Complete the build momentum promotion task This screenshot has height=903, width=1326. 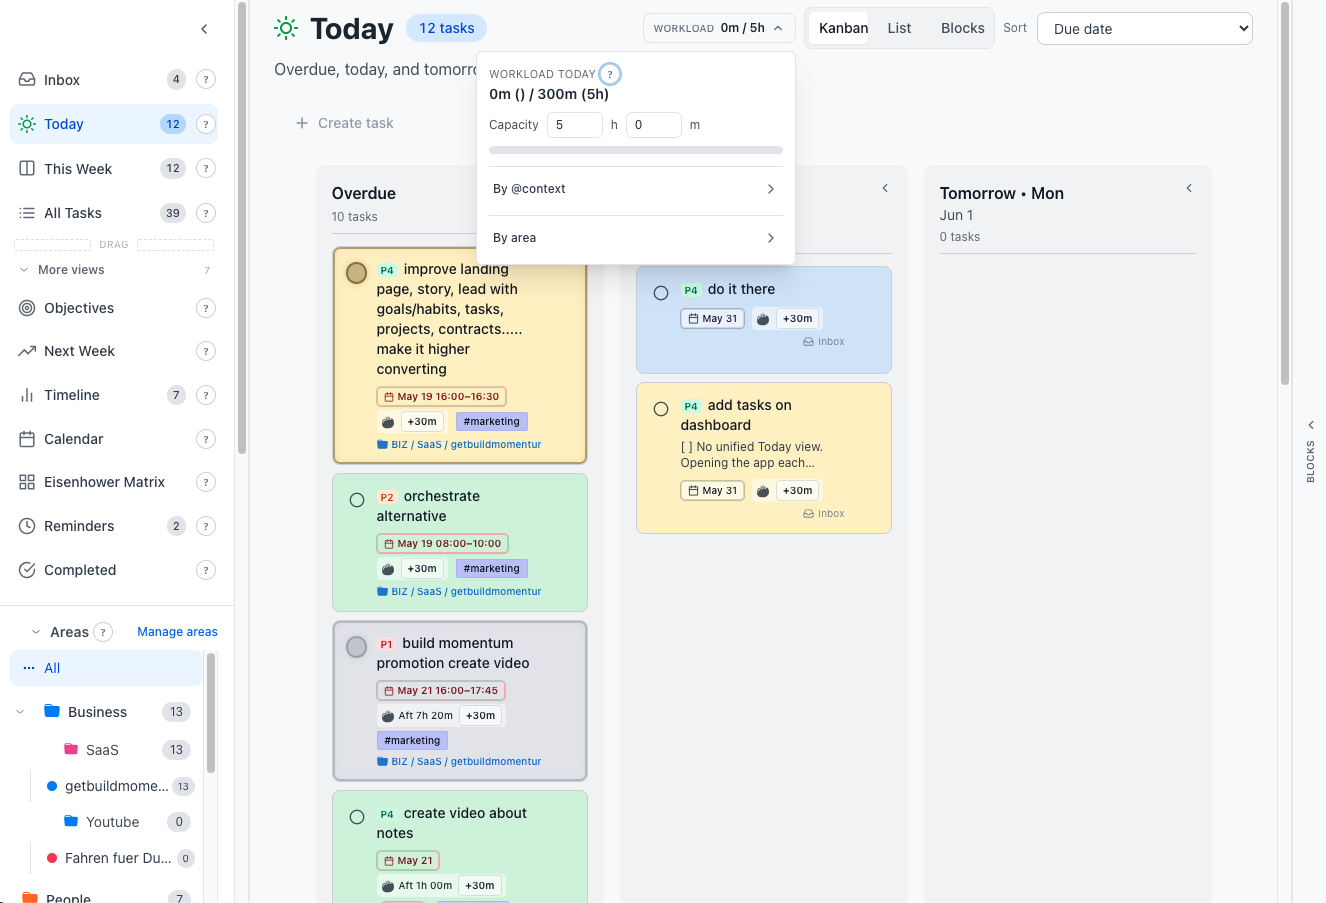click(356, 647)
